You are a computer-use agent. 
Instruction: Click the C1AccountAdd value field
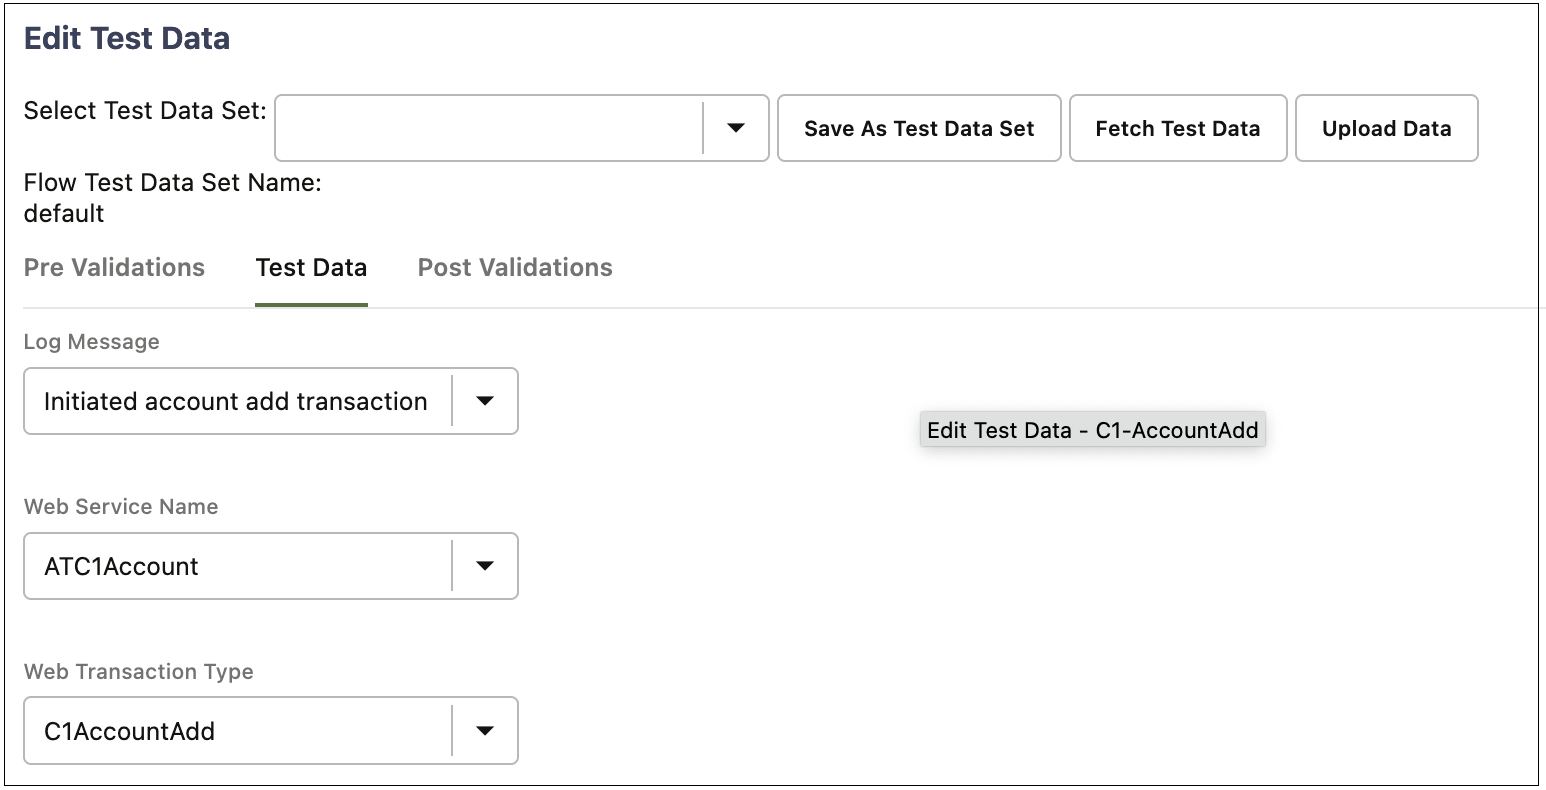click(236, 731)
